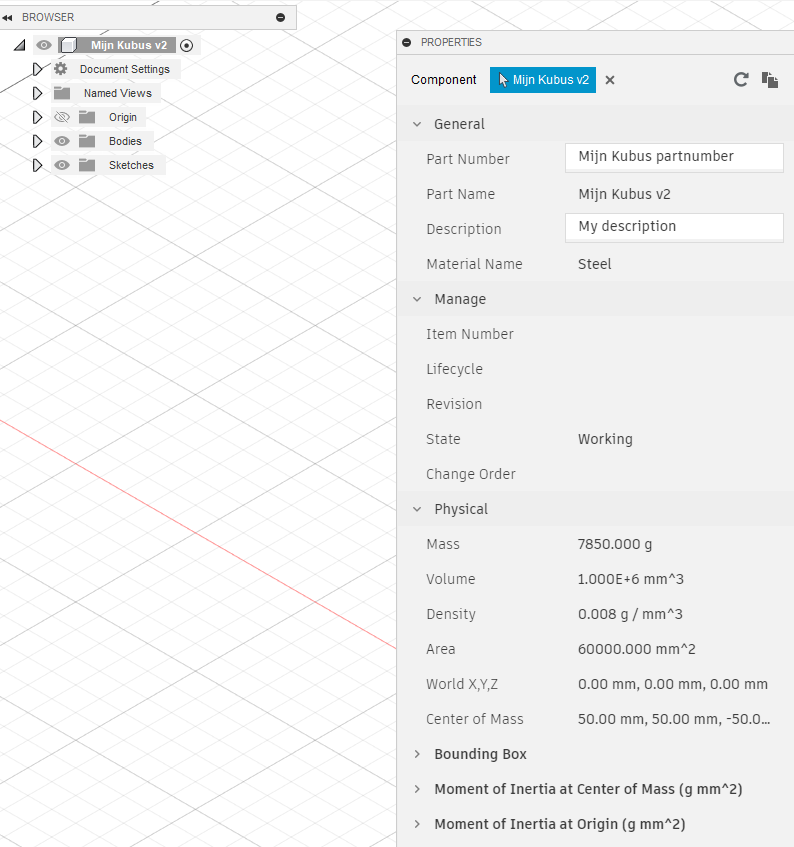Click the Mass value 7850.000 g
The height and width of the screenshot is (847, 794).
coord(615,544)
